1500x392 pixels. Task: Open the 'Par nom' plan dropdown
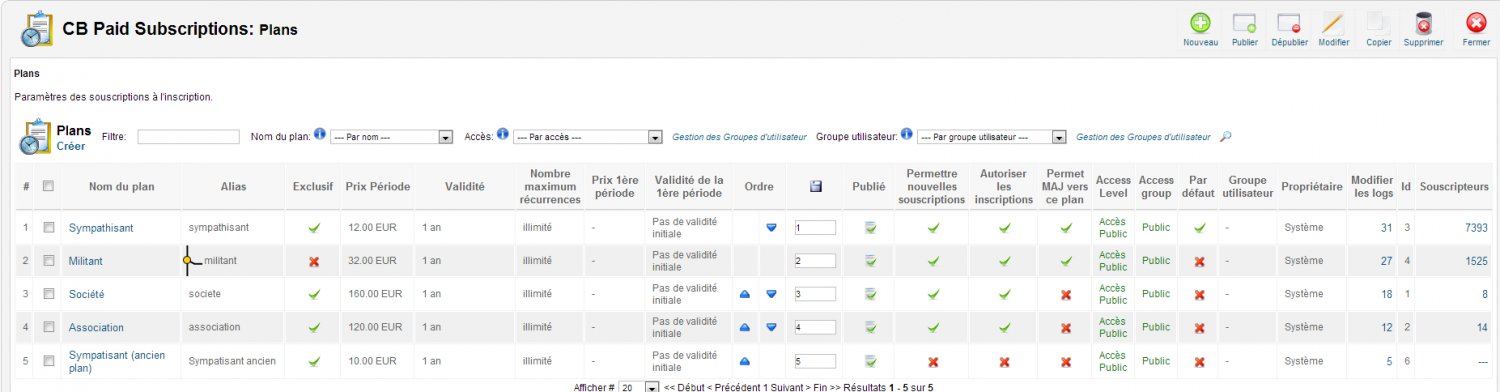[x=392, y=137]
